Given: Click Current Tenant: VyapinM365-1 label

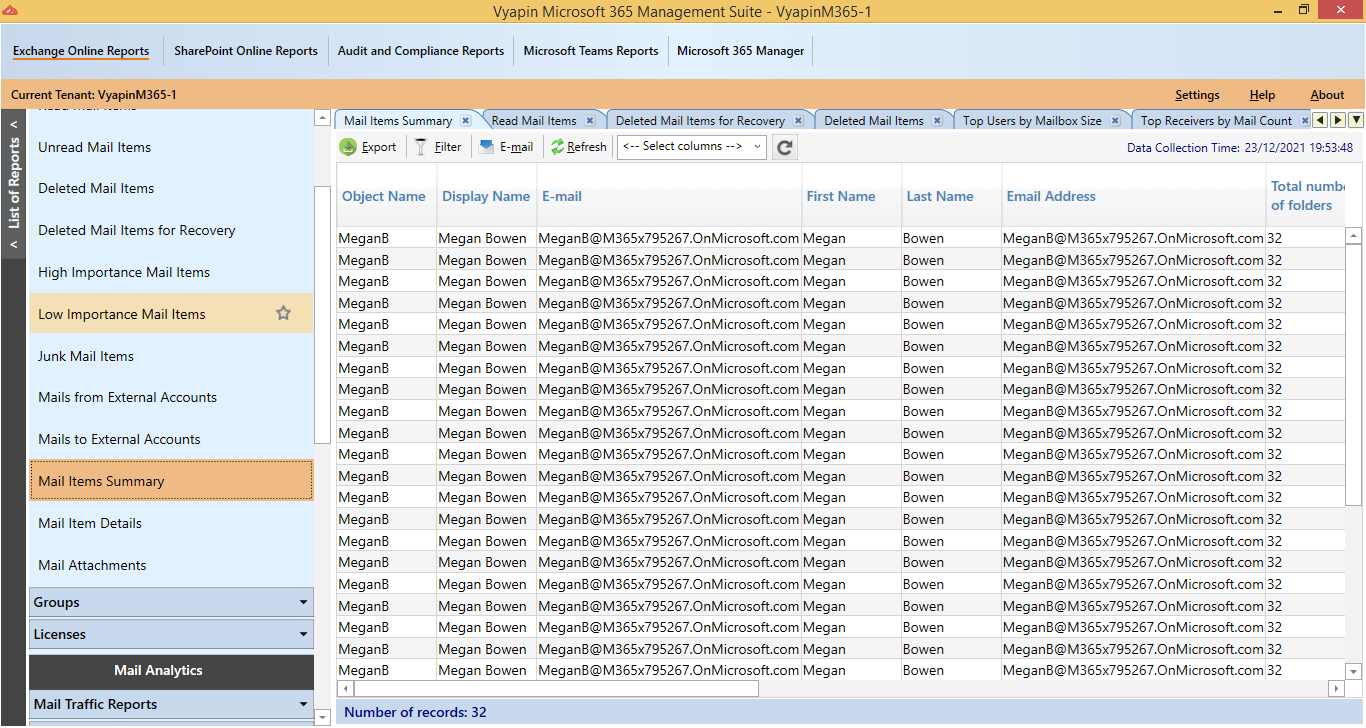Looking at the screenshot, I should (94, 95).
